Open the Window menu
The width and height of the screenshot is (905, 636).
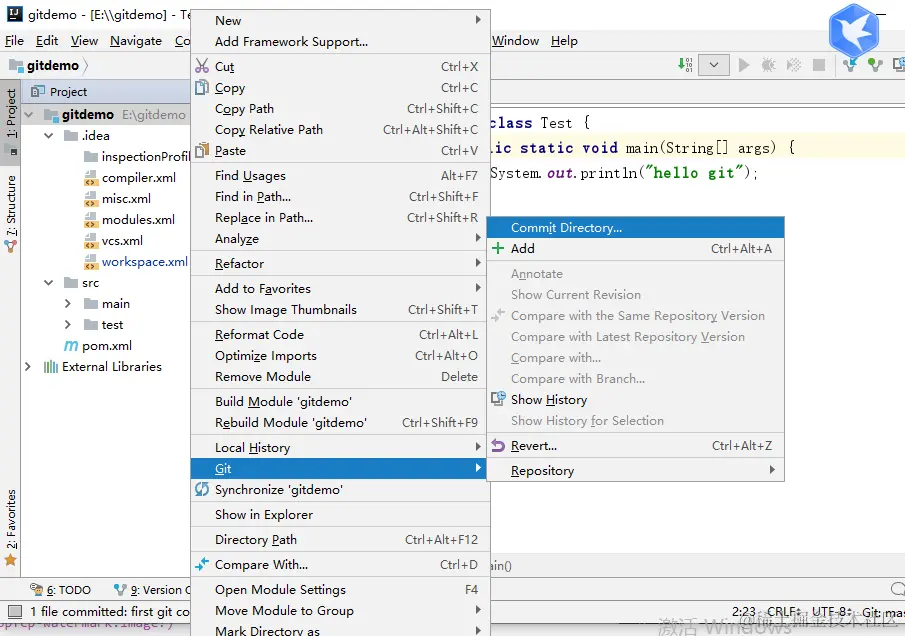[x=515, y=41]
